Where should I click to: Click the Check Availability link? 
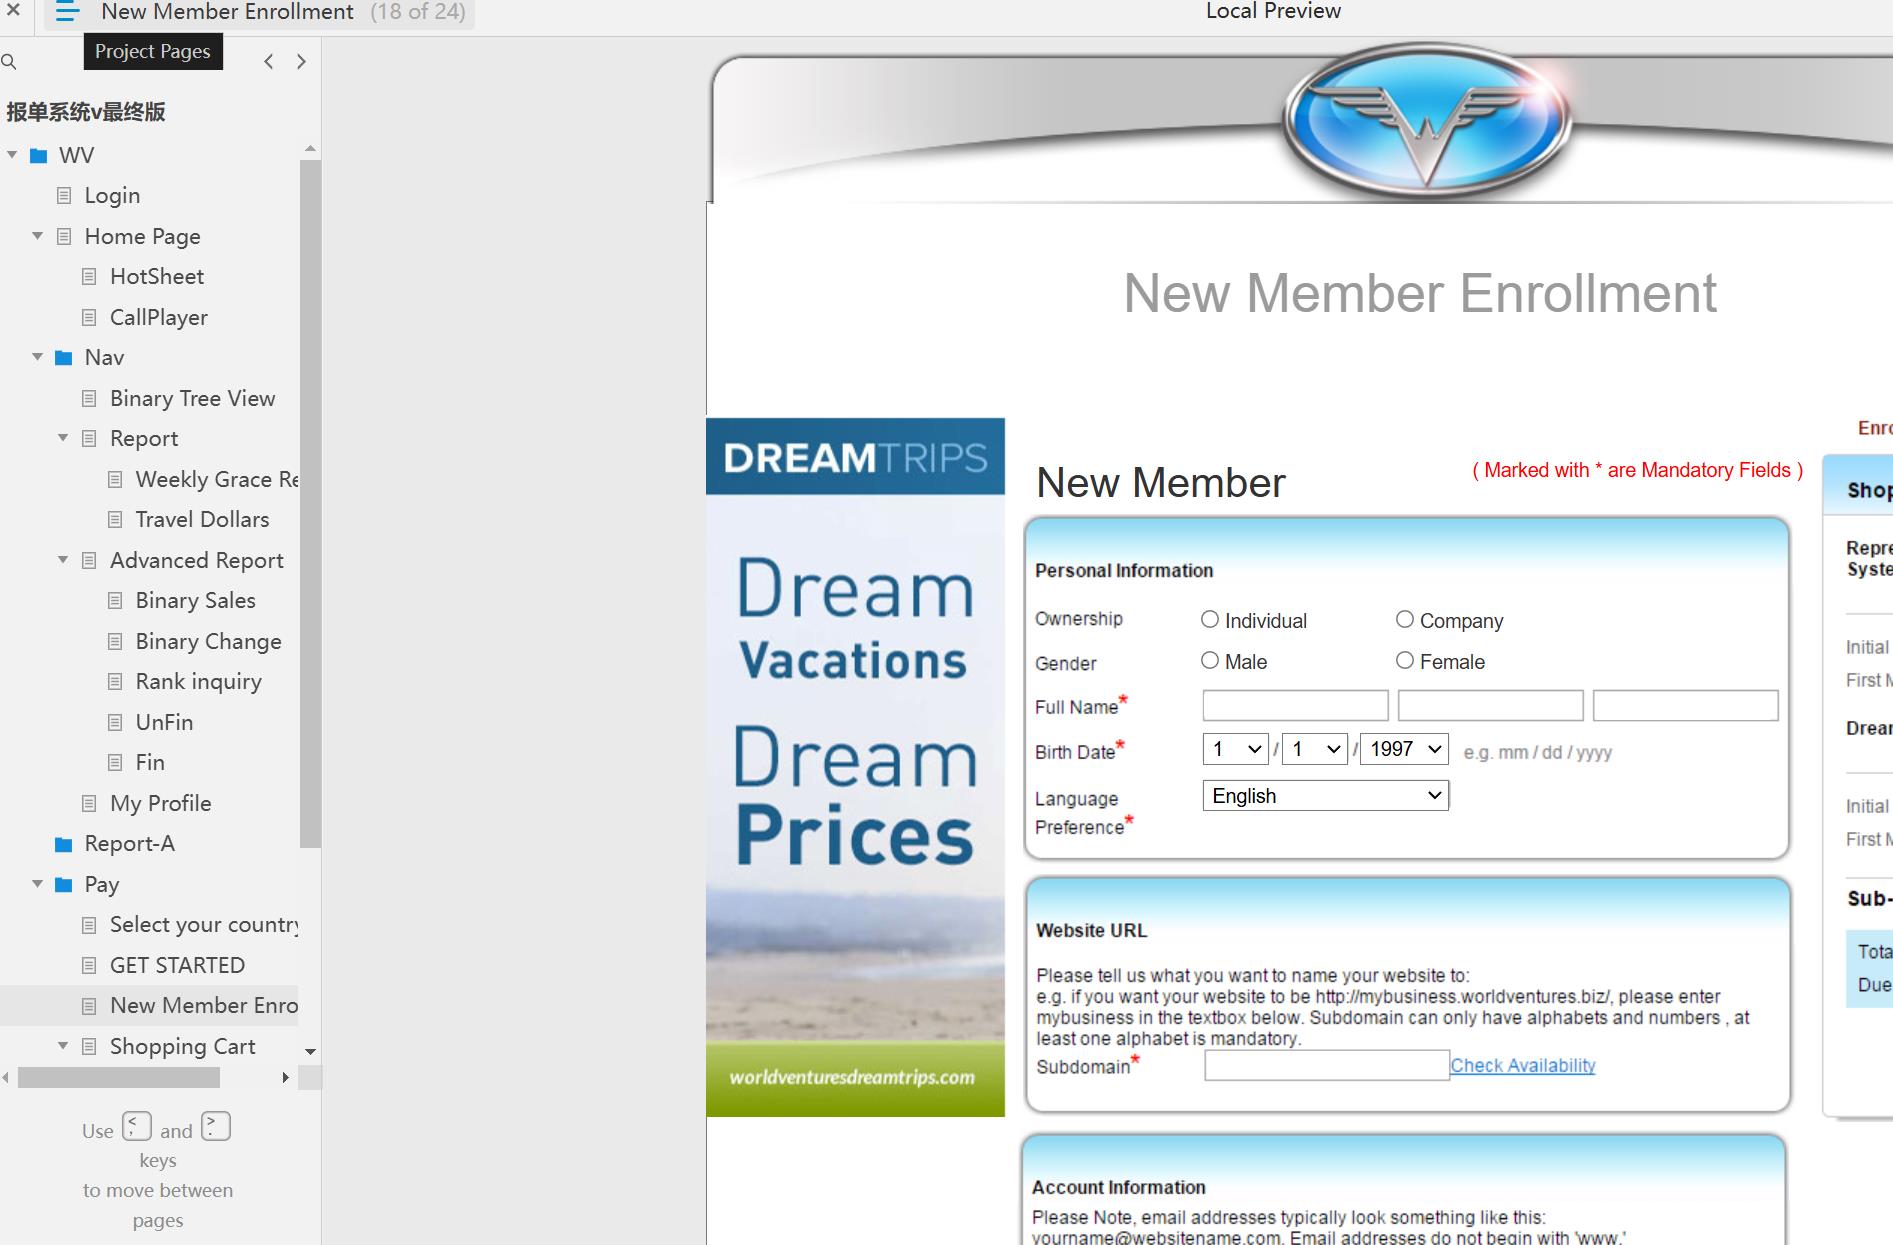point(1523,1066)
